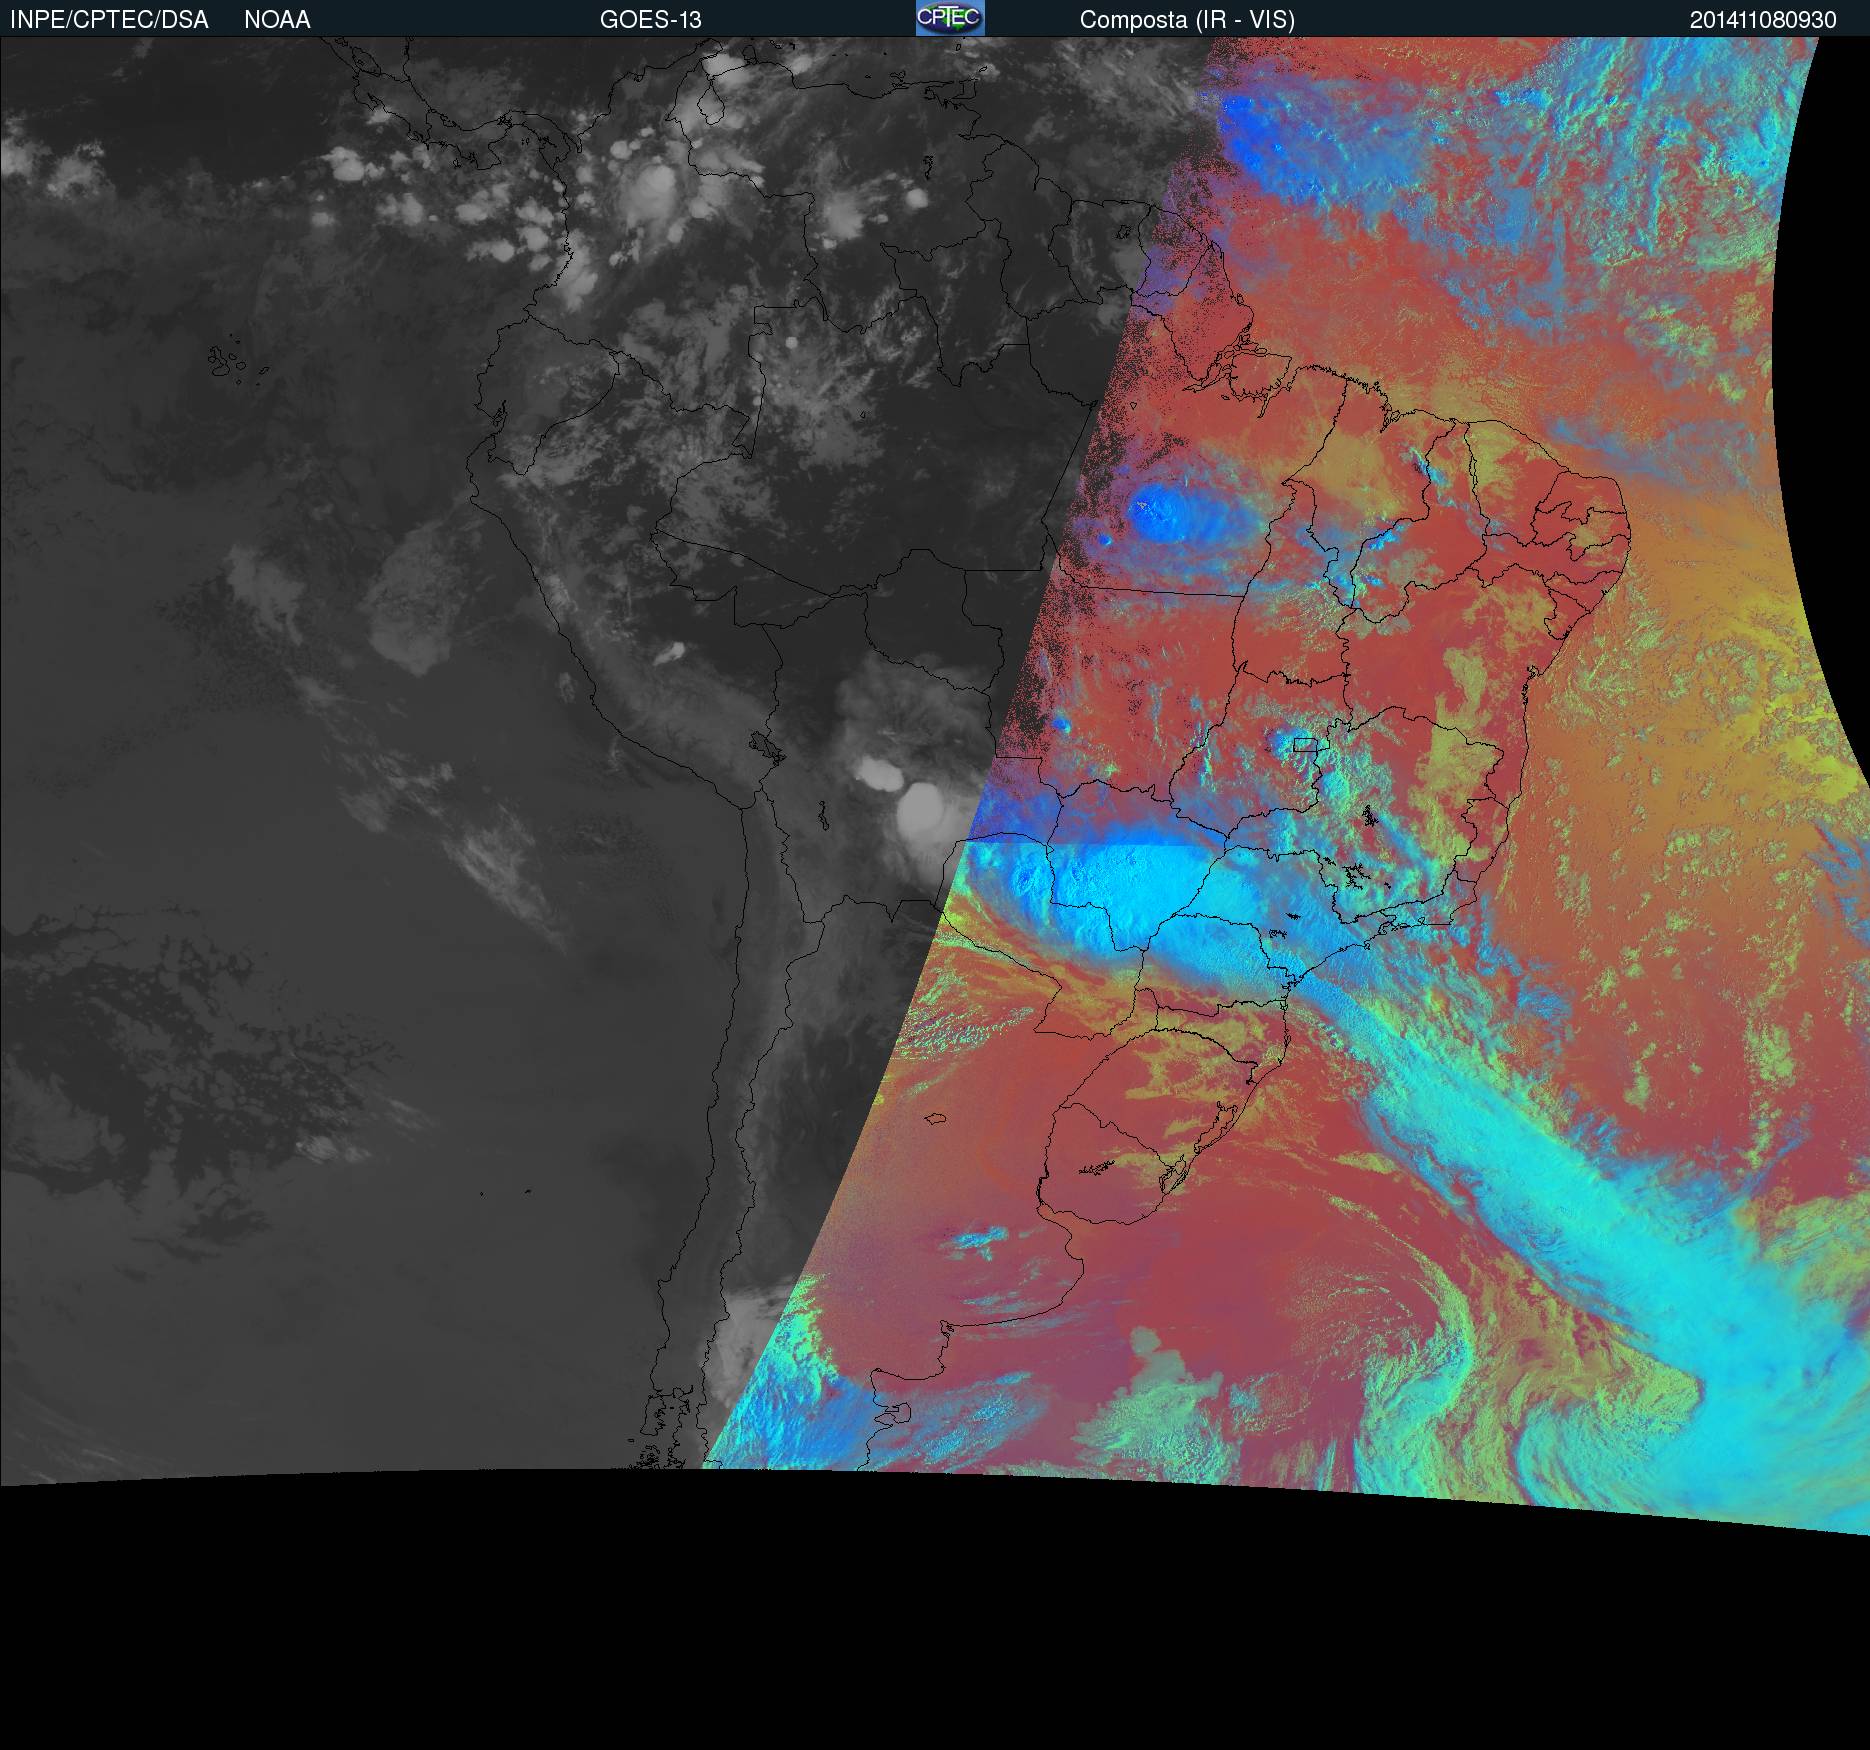1870x1750 pixels.
Task: Click the NOAA label in header
Action: 277,20
